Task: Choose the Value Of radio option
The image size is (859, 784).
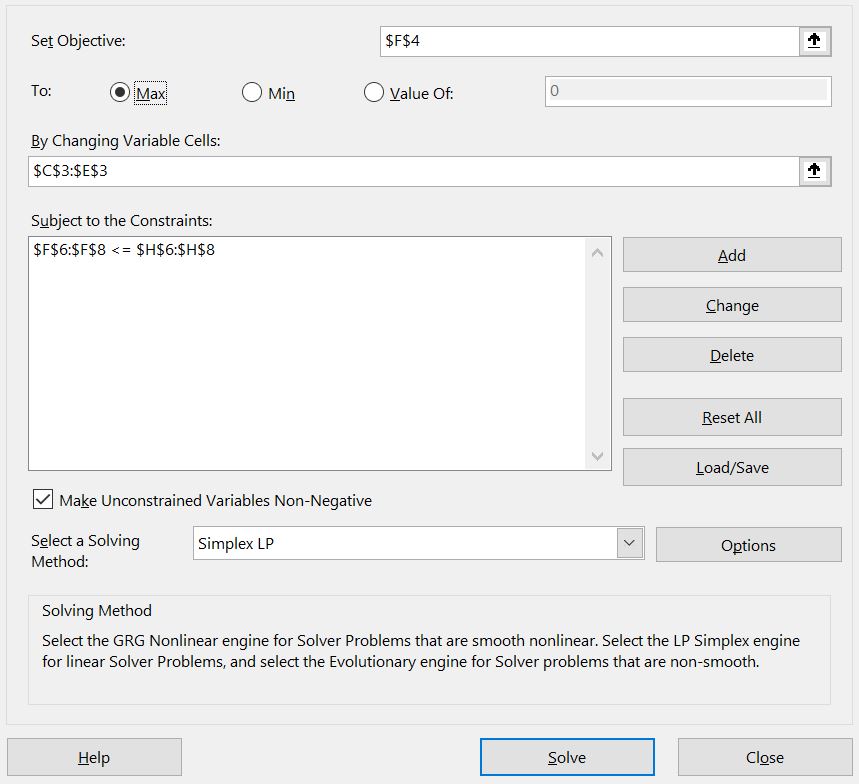Action: click(x=374, y=93)
